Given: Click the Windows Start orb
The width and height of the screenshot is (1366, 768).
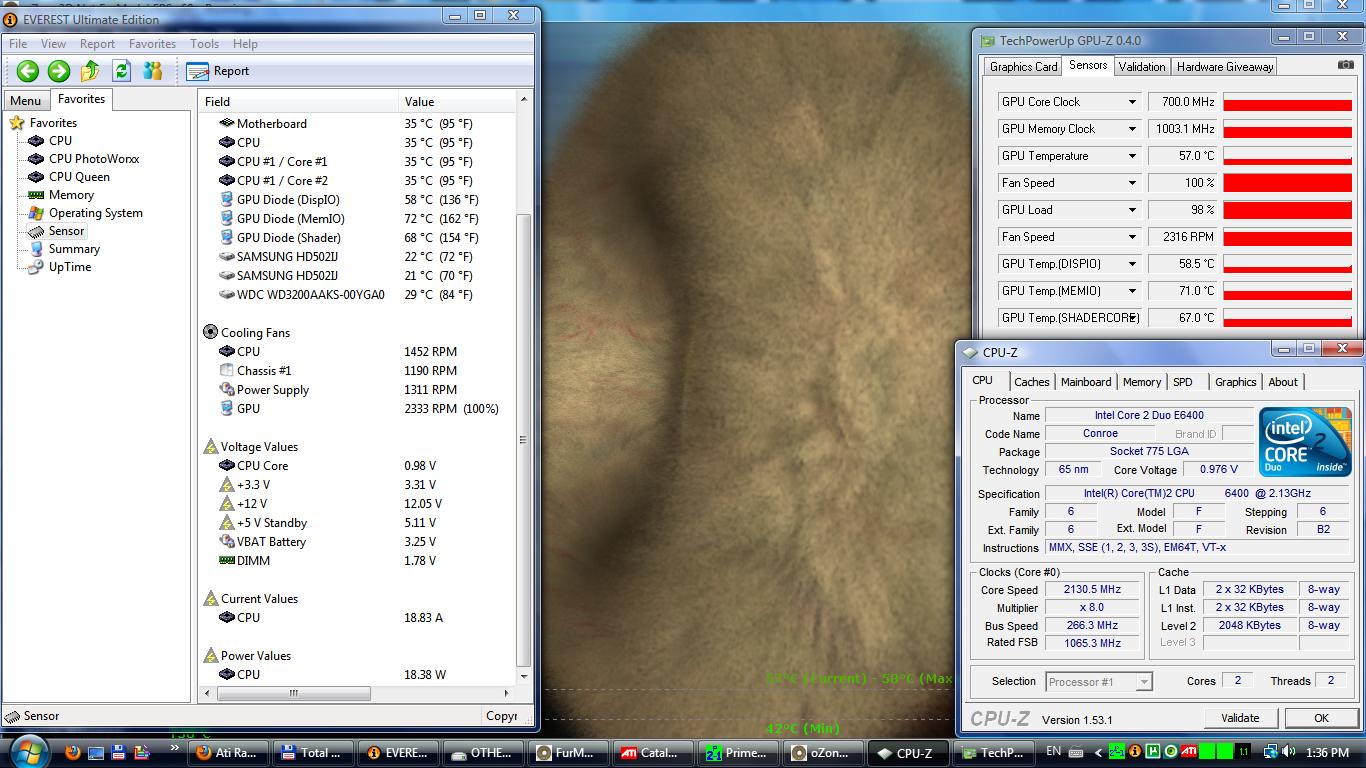Looking at the screenshot, I should click(x=27, y=752).
